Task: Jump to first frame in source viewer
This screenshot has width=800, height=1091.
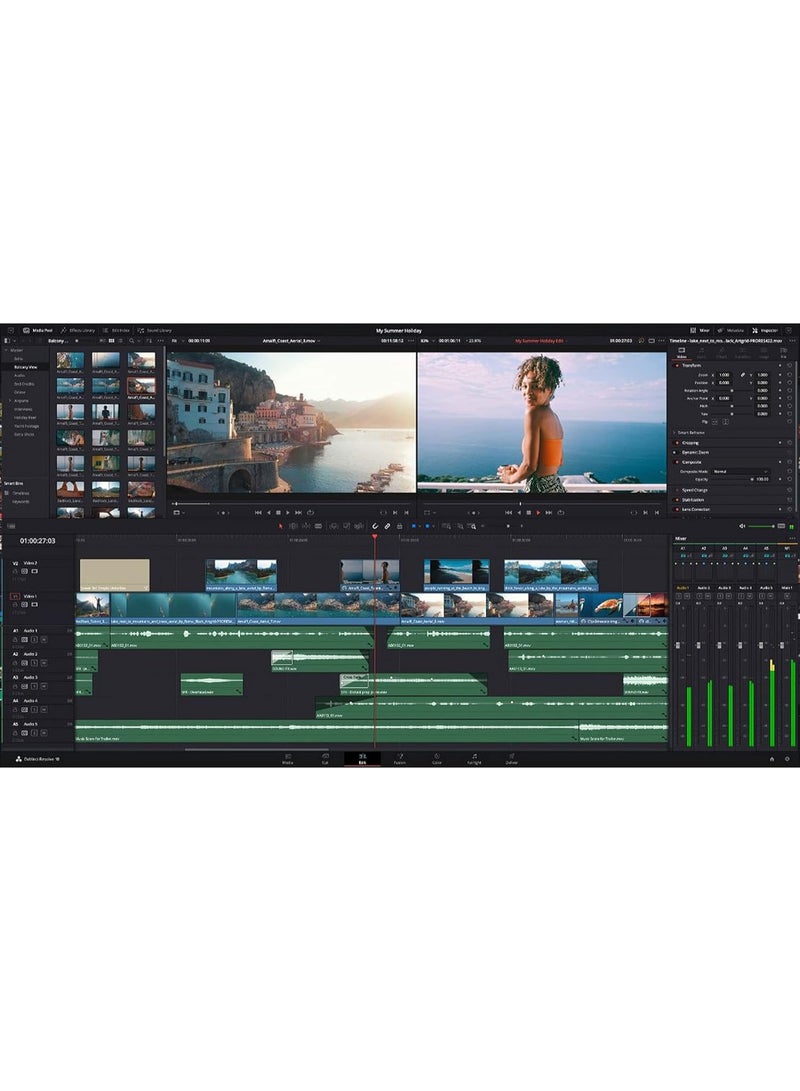Action: [258, 512]
